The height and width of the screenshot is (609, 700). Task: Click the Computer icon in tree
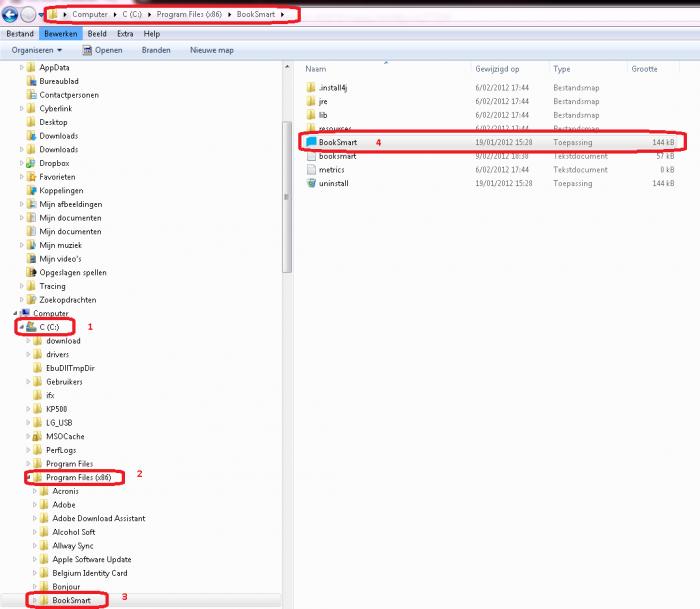click(x=25, y=313)
